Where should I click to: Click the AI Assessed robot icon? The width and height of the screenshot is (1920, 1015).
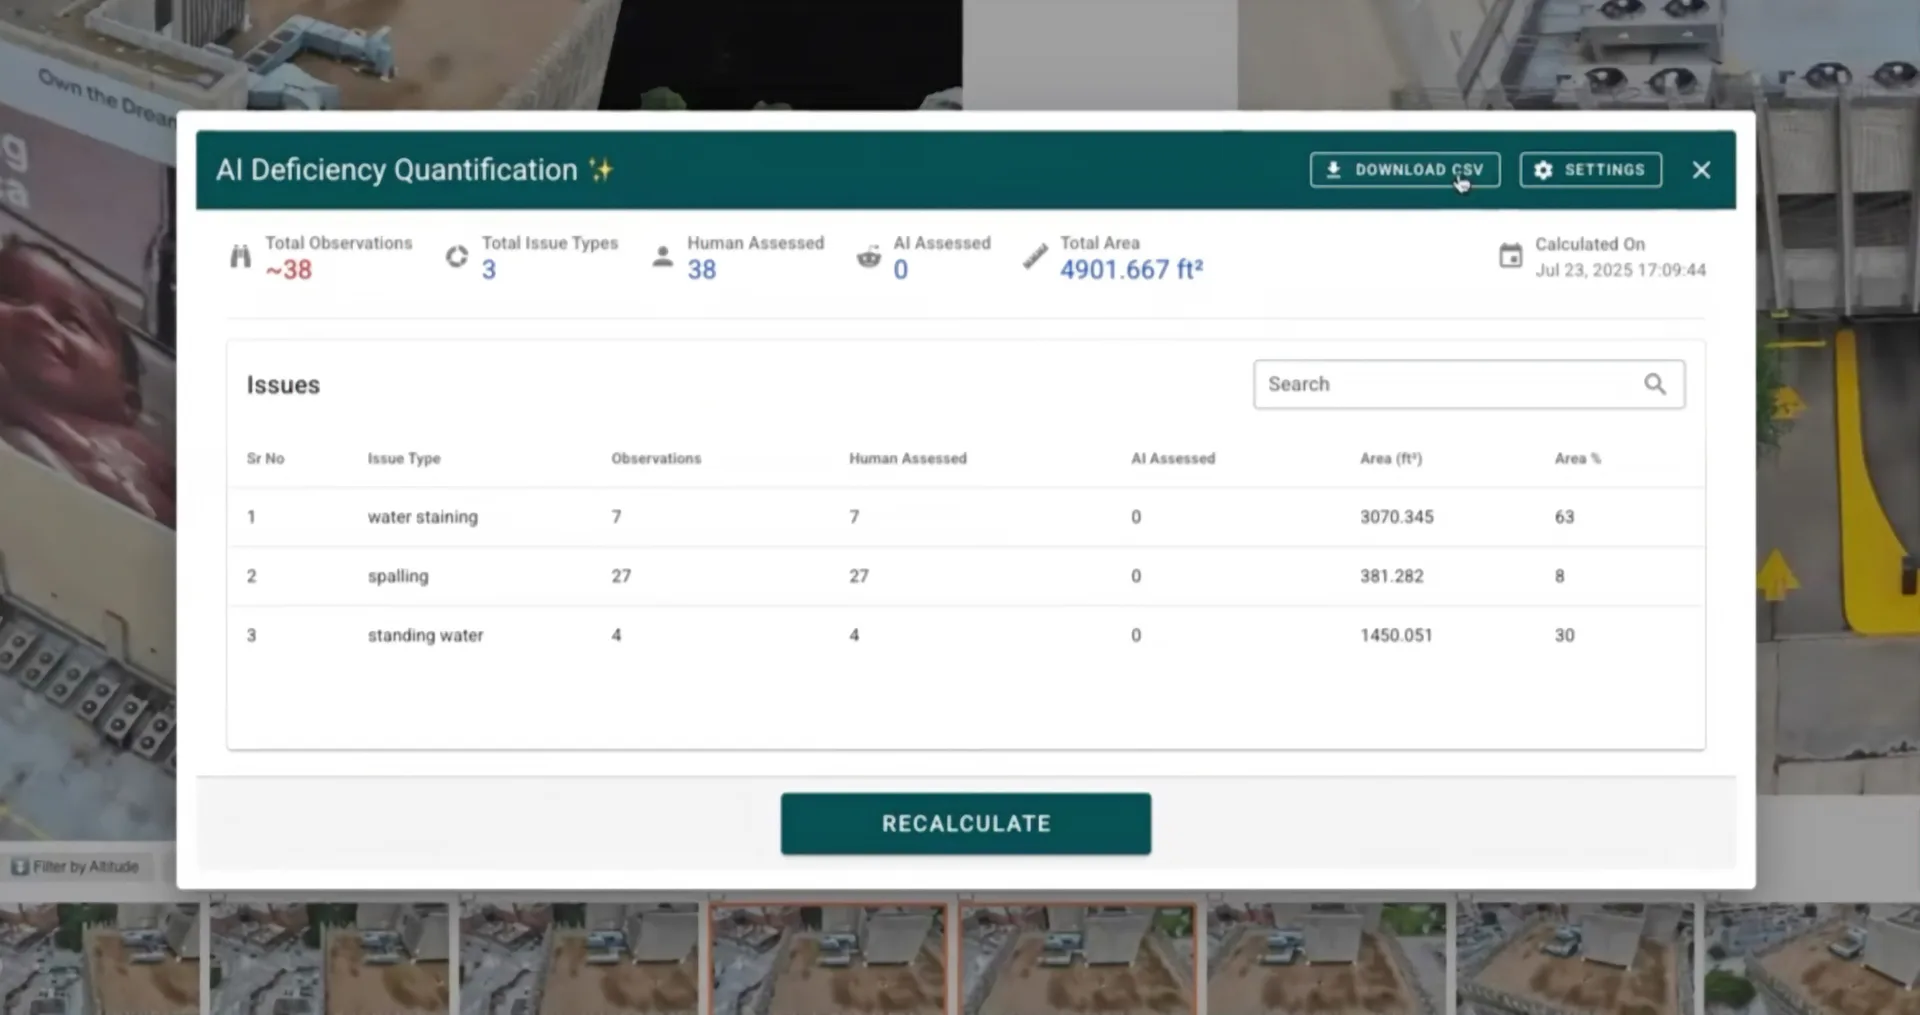869,257
